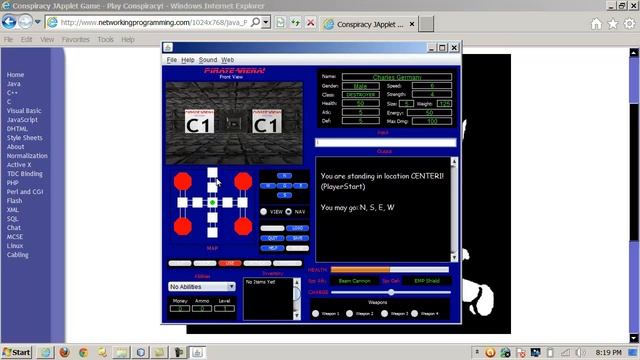Select the Weapon 2 radio button
The width and height of the screenshot is (640, 360).
tap(349, 313)
